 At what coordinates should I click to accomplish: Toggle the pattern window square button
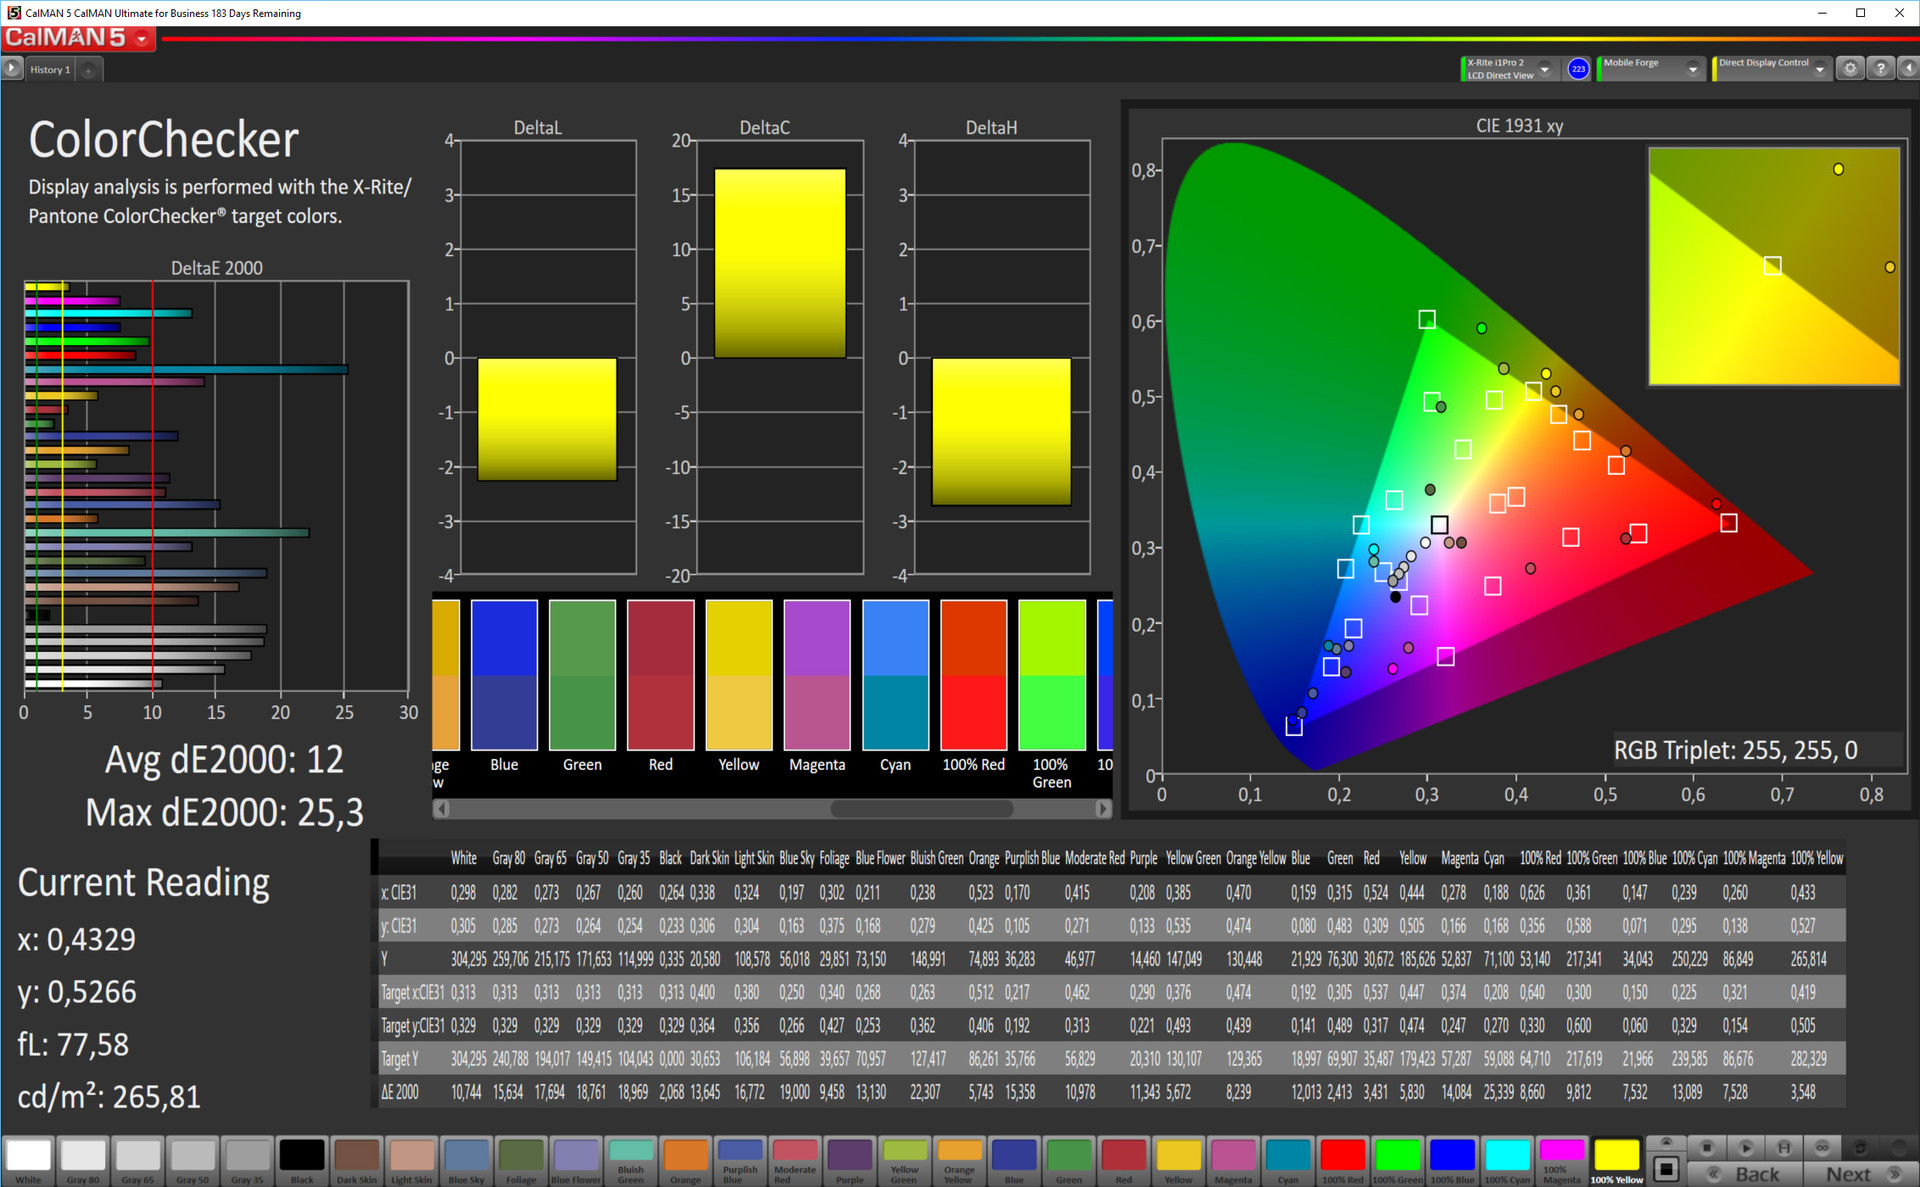[x=1666, y=1168]
